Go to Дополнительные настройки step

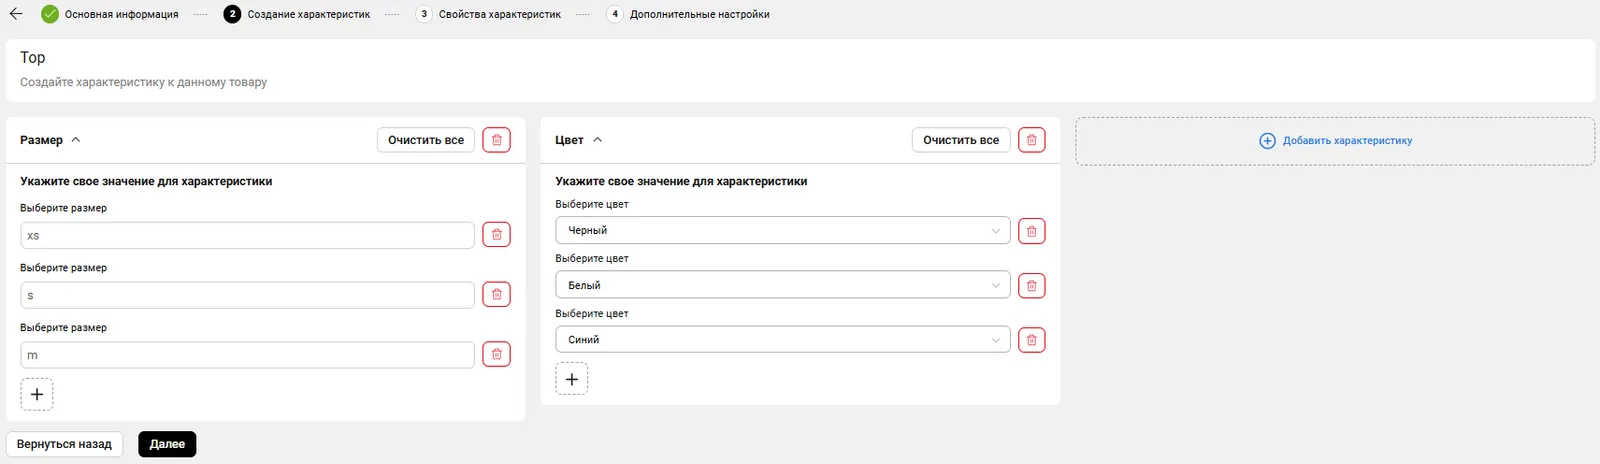[698, 14]
